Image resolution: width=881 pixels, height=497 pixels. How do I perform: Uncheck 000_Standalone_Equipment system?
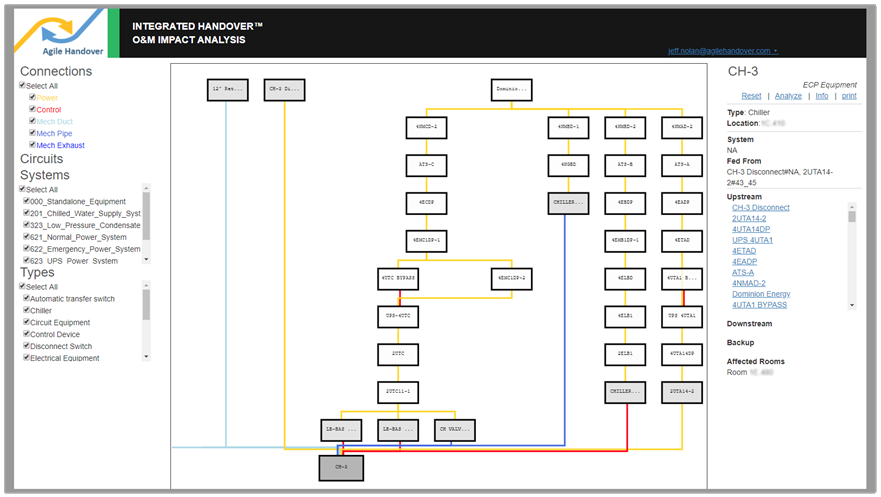coord(26,200)
